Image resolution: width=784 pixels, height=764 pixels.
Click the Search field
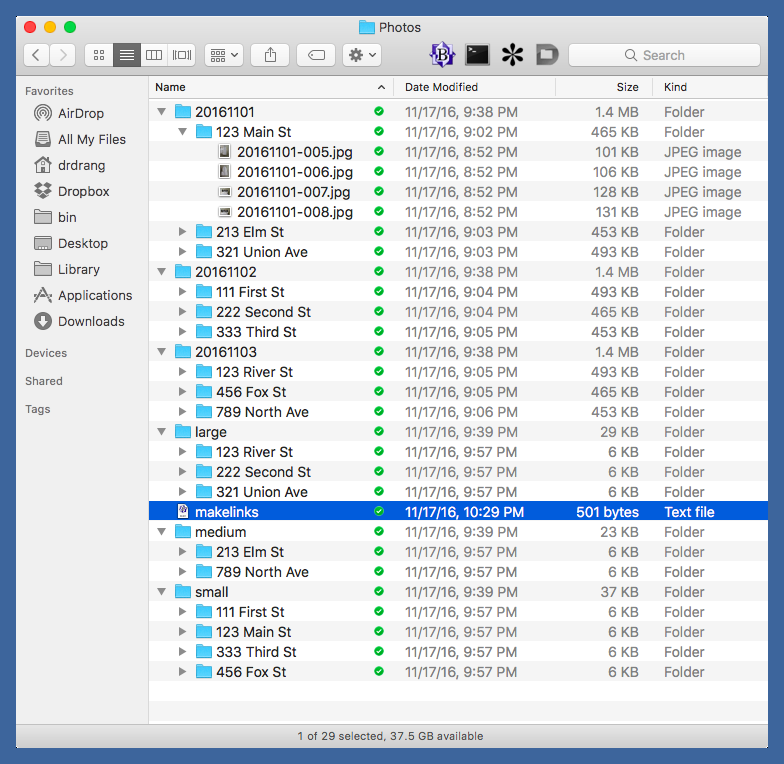(x=664, y=55)
